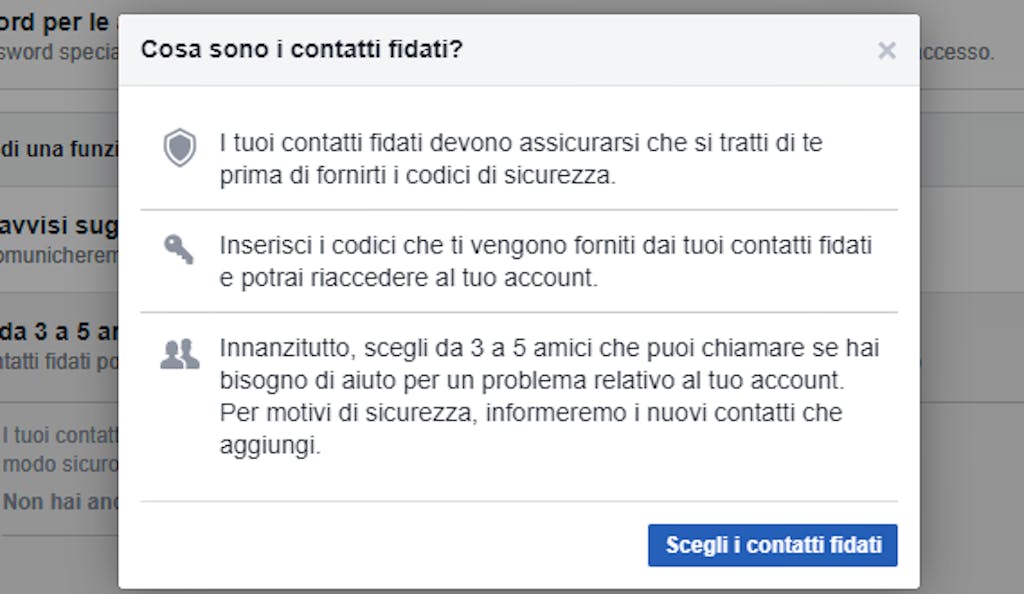Click the "Cosa sono i contatti fidati?" title

point(302,49)
